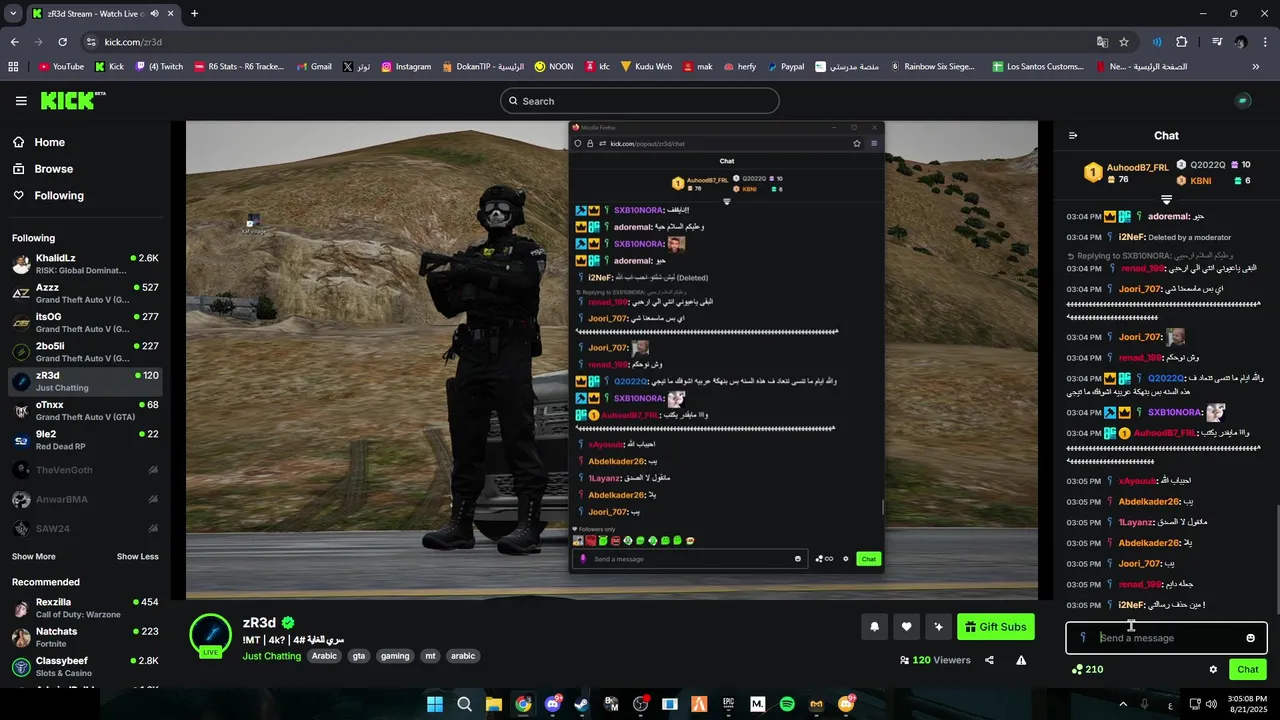Reload the page

[x=62, y=42]
